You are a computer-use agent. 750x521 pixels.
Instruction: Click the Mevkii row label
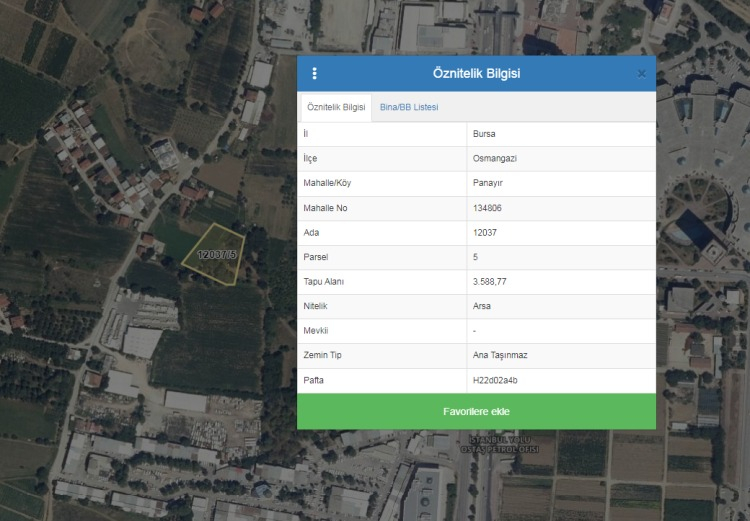tap(315, 331)
